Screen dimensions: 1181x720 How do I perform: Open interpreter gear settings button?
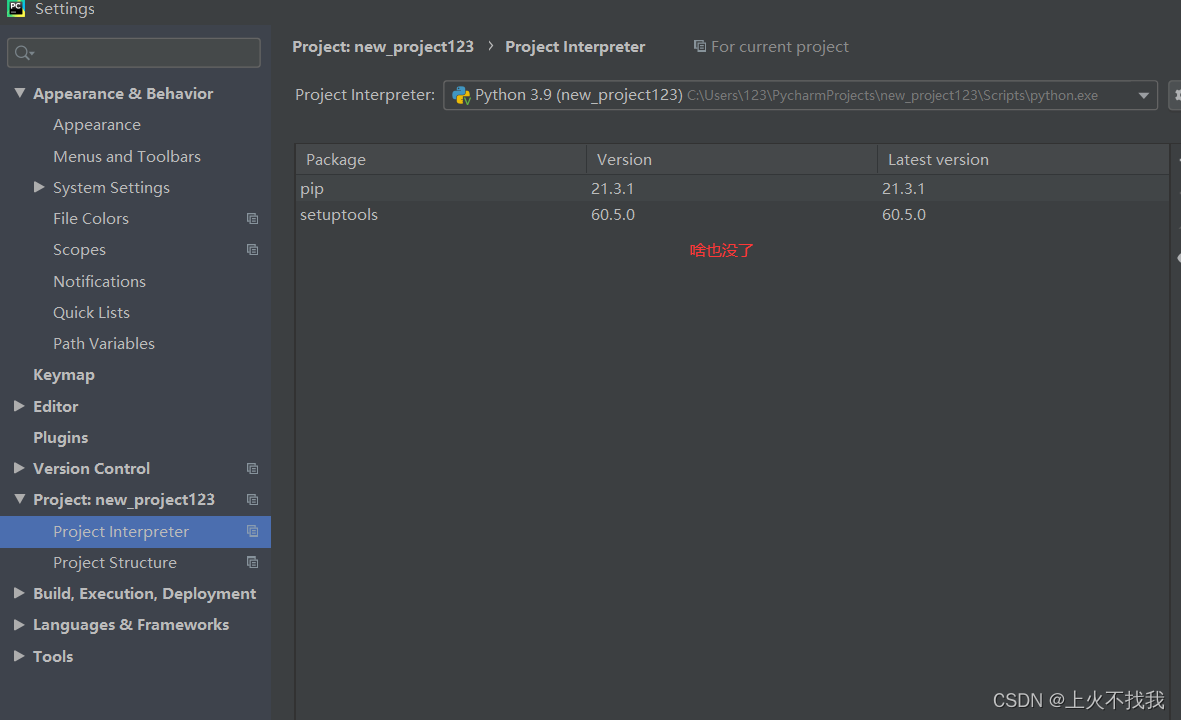tap(1175, 96)
